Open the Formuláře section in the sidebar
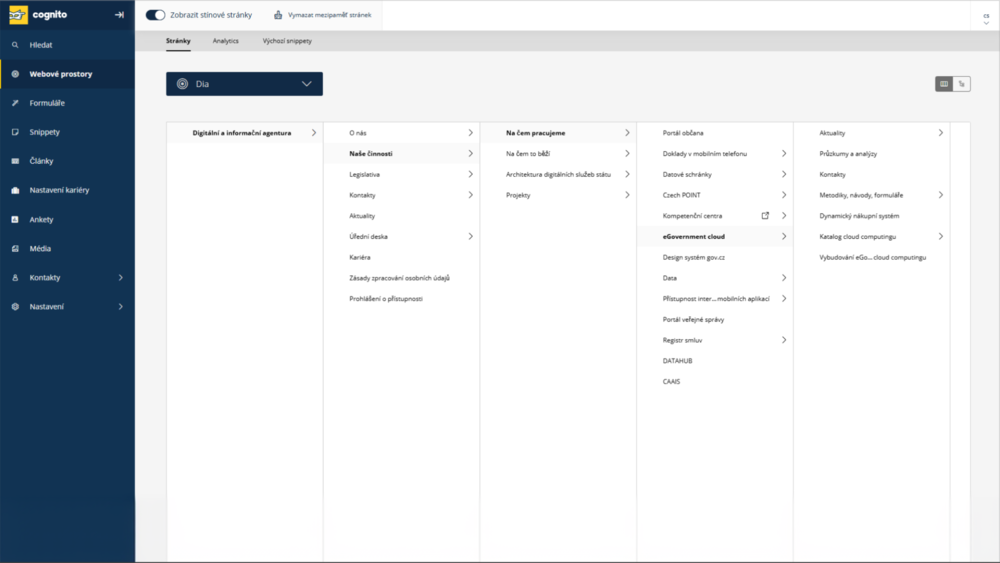 click(47, 103)
